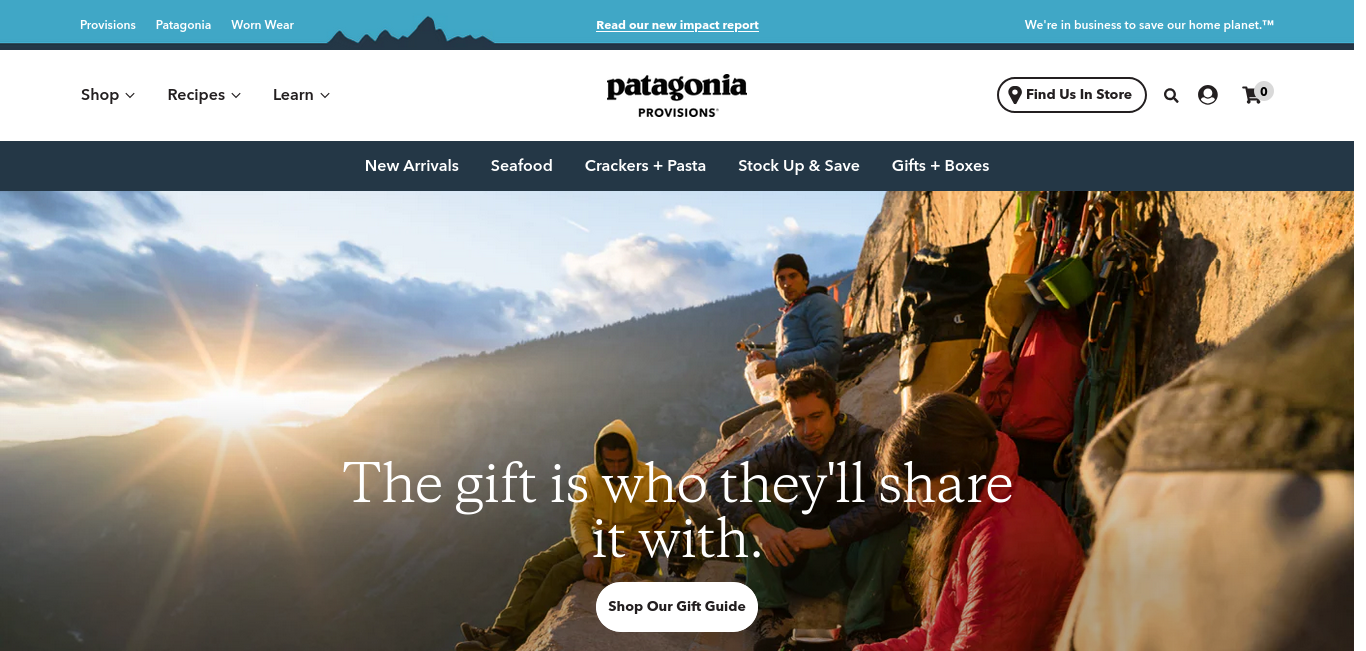Image resolution: width=1366 pixels, height=651 pixels.
Task: Click the Patagonia Provisions logo
Action: pyautogui.click(x=677, y=95)
